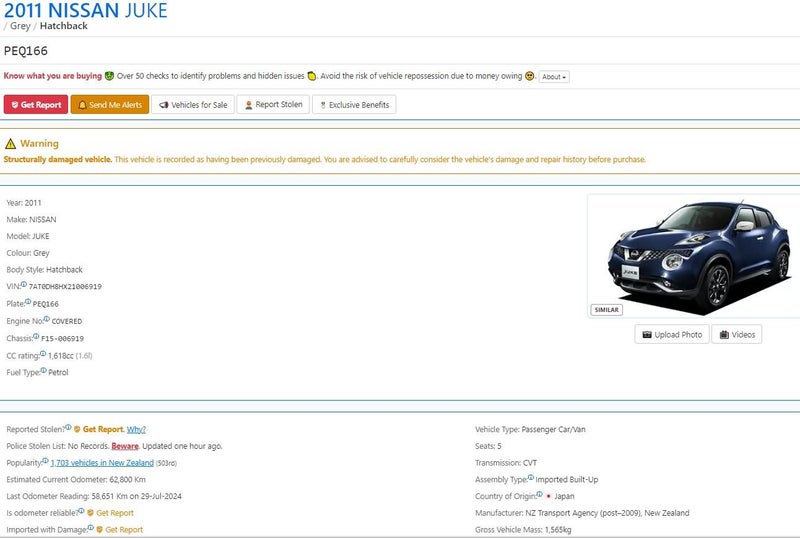800x538 pixels.
Task: Click the Send Me Alerts button
Action: tap(110, 105)
